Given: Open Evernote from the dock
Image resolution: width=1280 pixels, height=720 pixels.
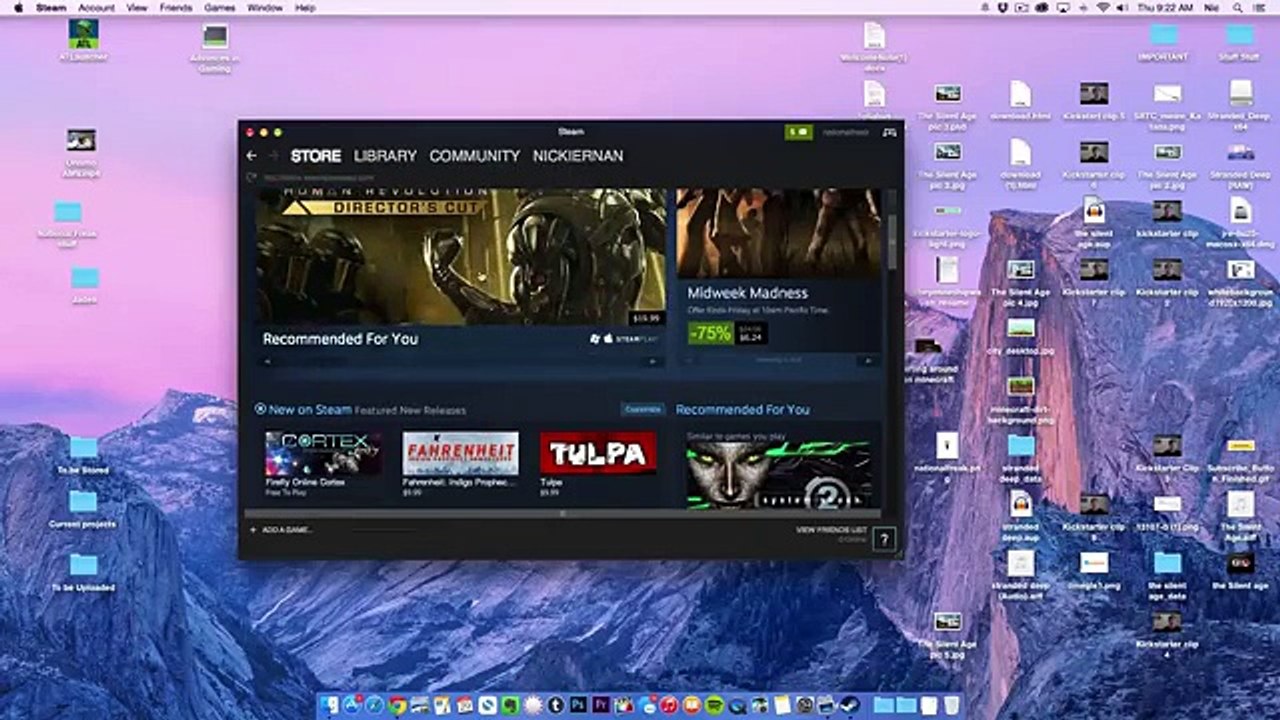Looking at the screenshot, I should pyautogui.click(x=511, y=705).
